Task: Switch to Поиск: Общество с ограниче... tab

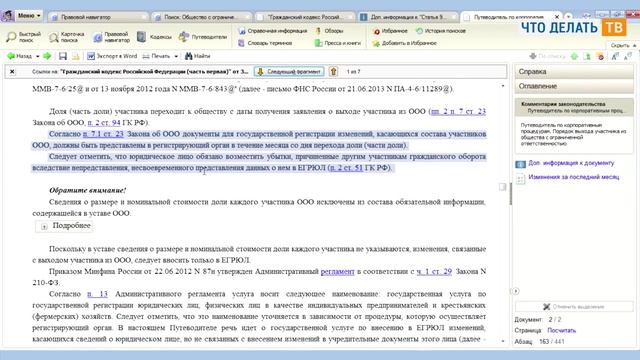Action: pos(201,17)
